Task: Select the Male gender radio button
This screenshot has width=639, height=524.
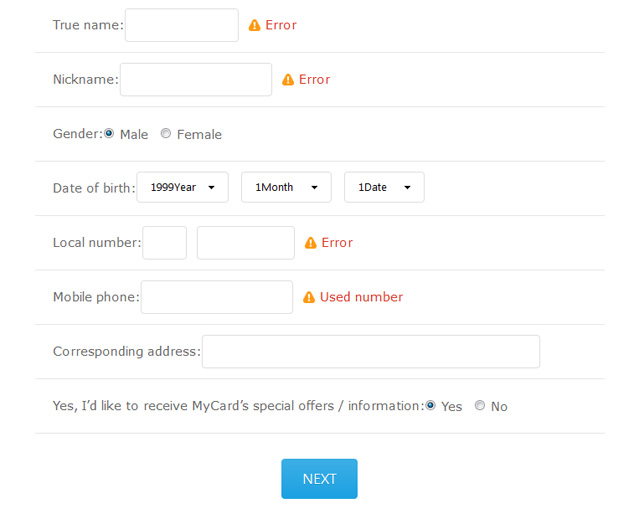Action: (109, 133)
